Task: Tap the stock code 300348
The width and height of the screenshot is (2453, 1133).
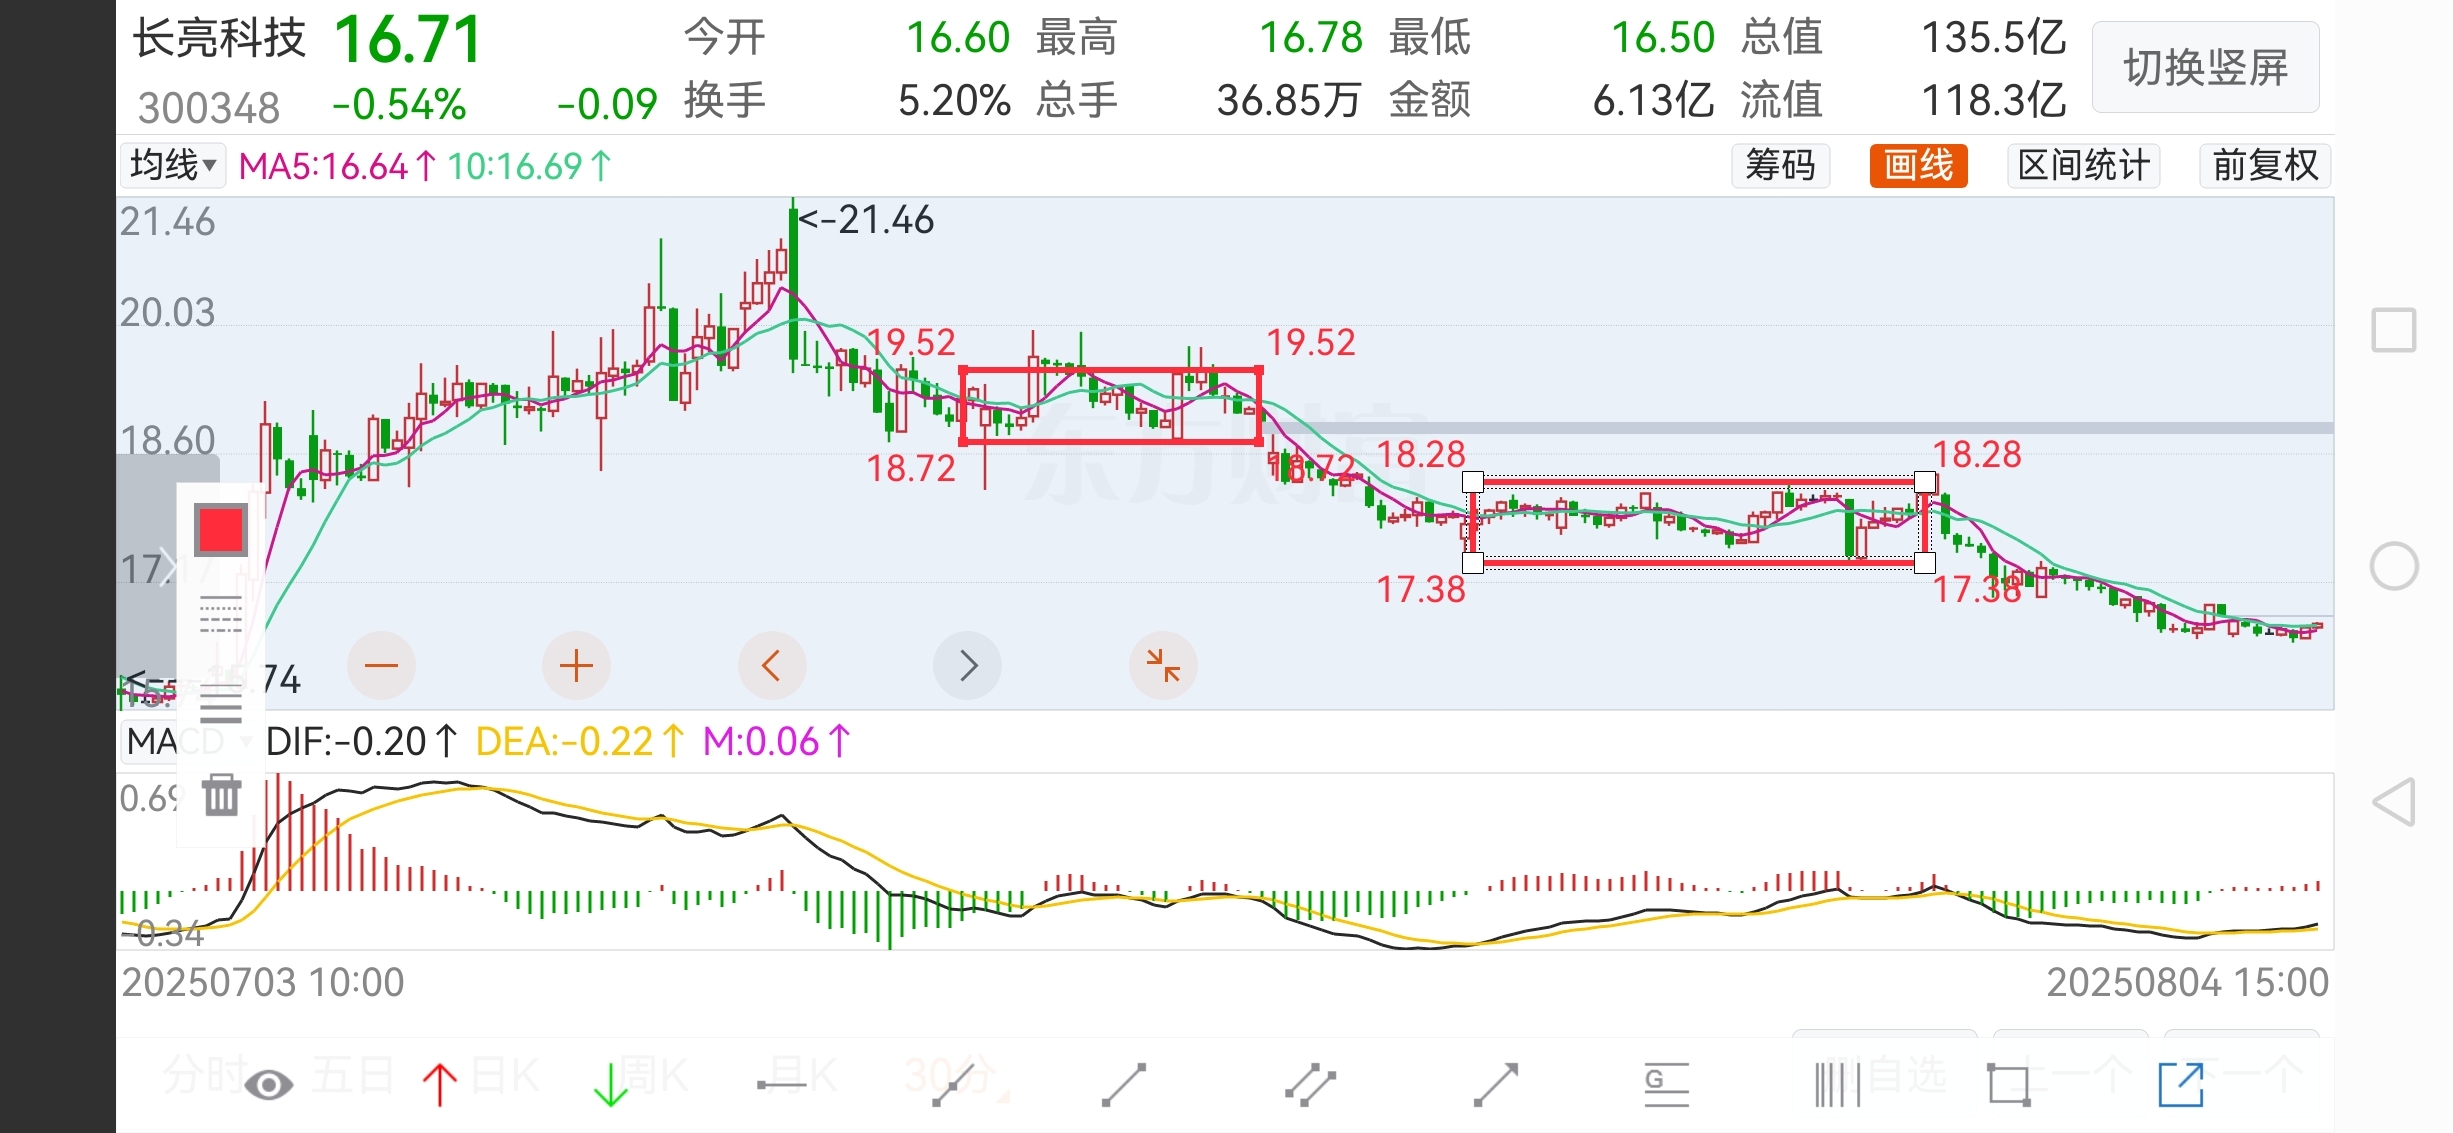Action: click(x=209, y=107)
